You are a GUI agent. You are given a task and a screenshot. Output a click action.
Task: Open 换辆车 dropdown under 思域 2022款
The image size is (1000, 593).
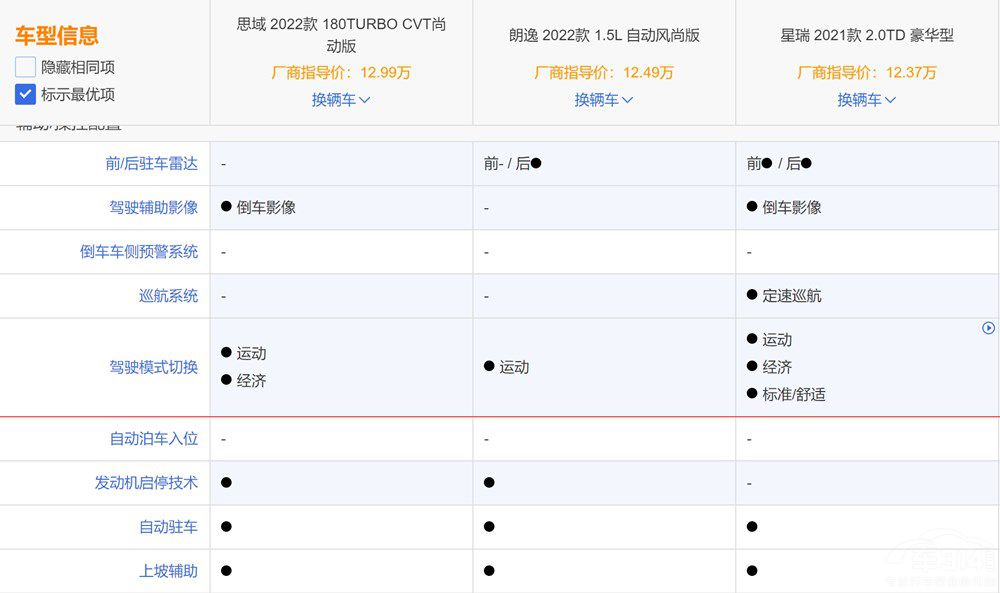click(x=341, y=100)
